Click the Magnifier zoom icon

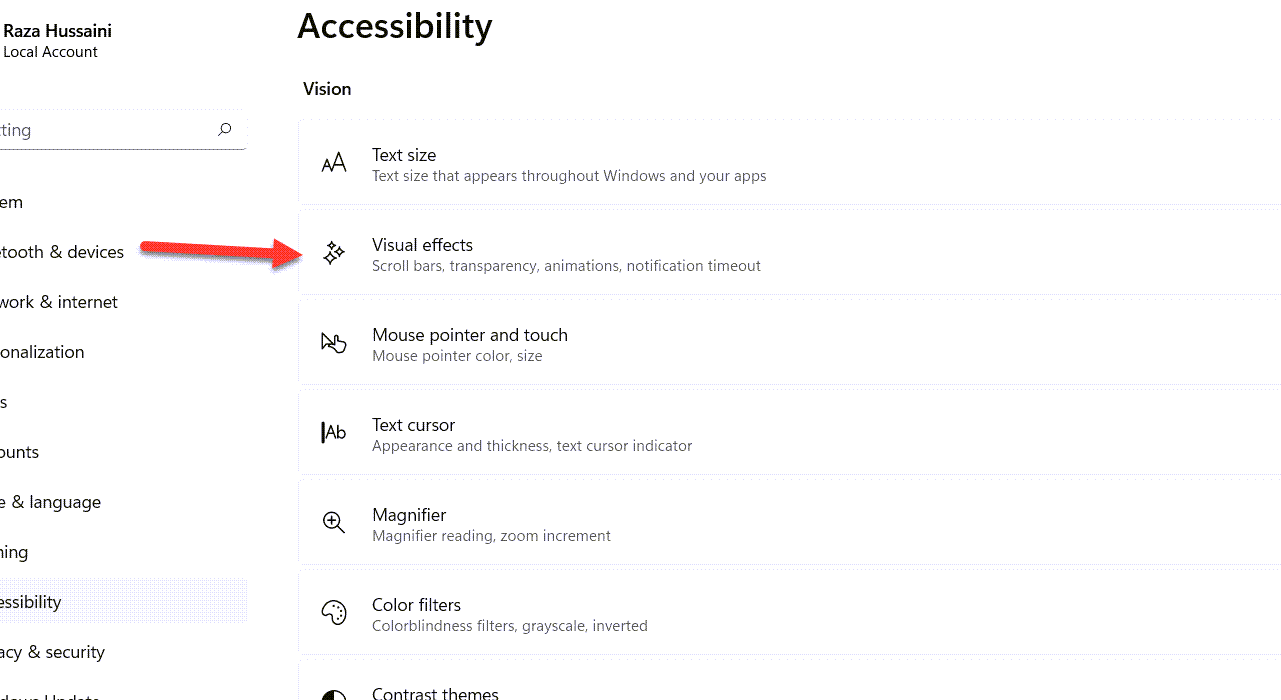(334, 523)
